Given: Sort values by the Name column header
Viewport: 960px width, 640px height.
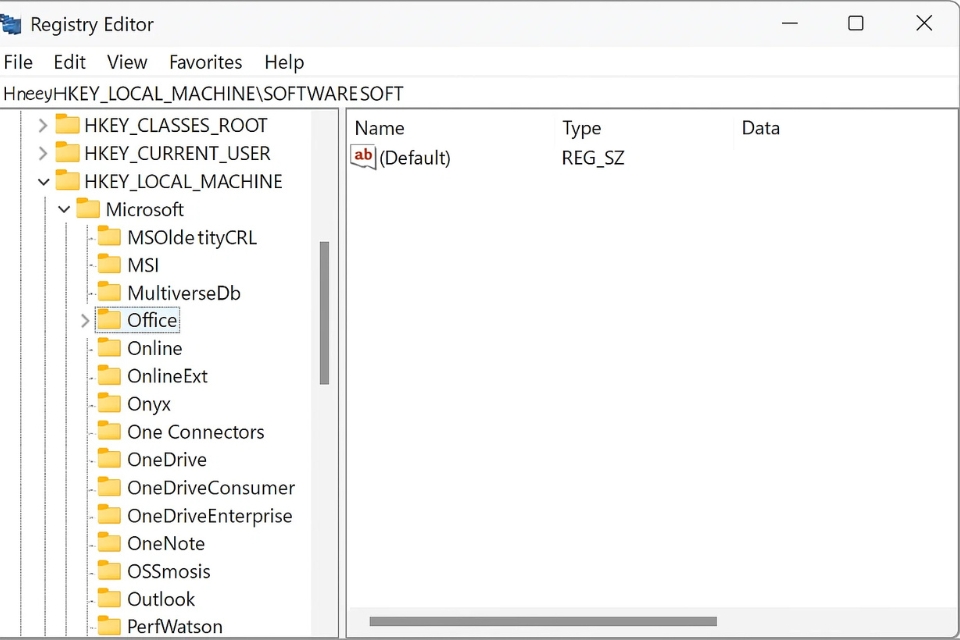Looking at the screenshot, I should 380,128.
